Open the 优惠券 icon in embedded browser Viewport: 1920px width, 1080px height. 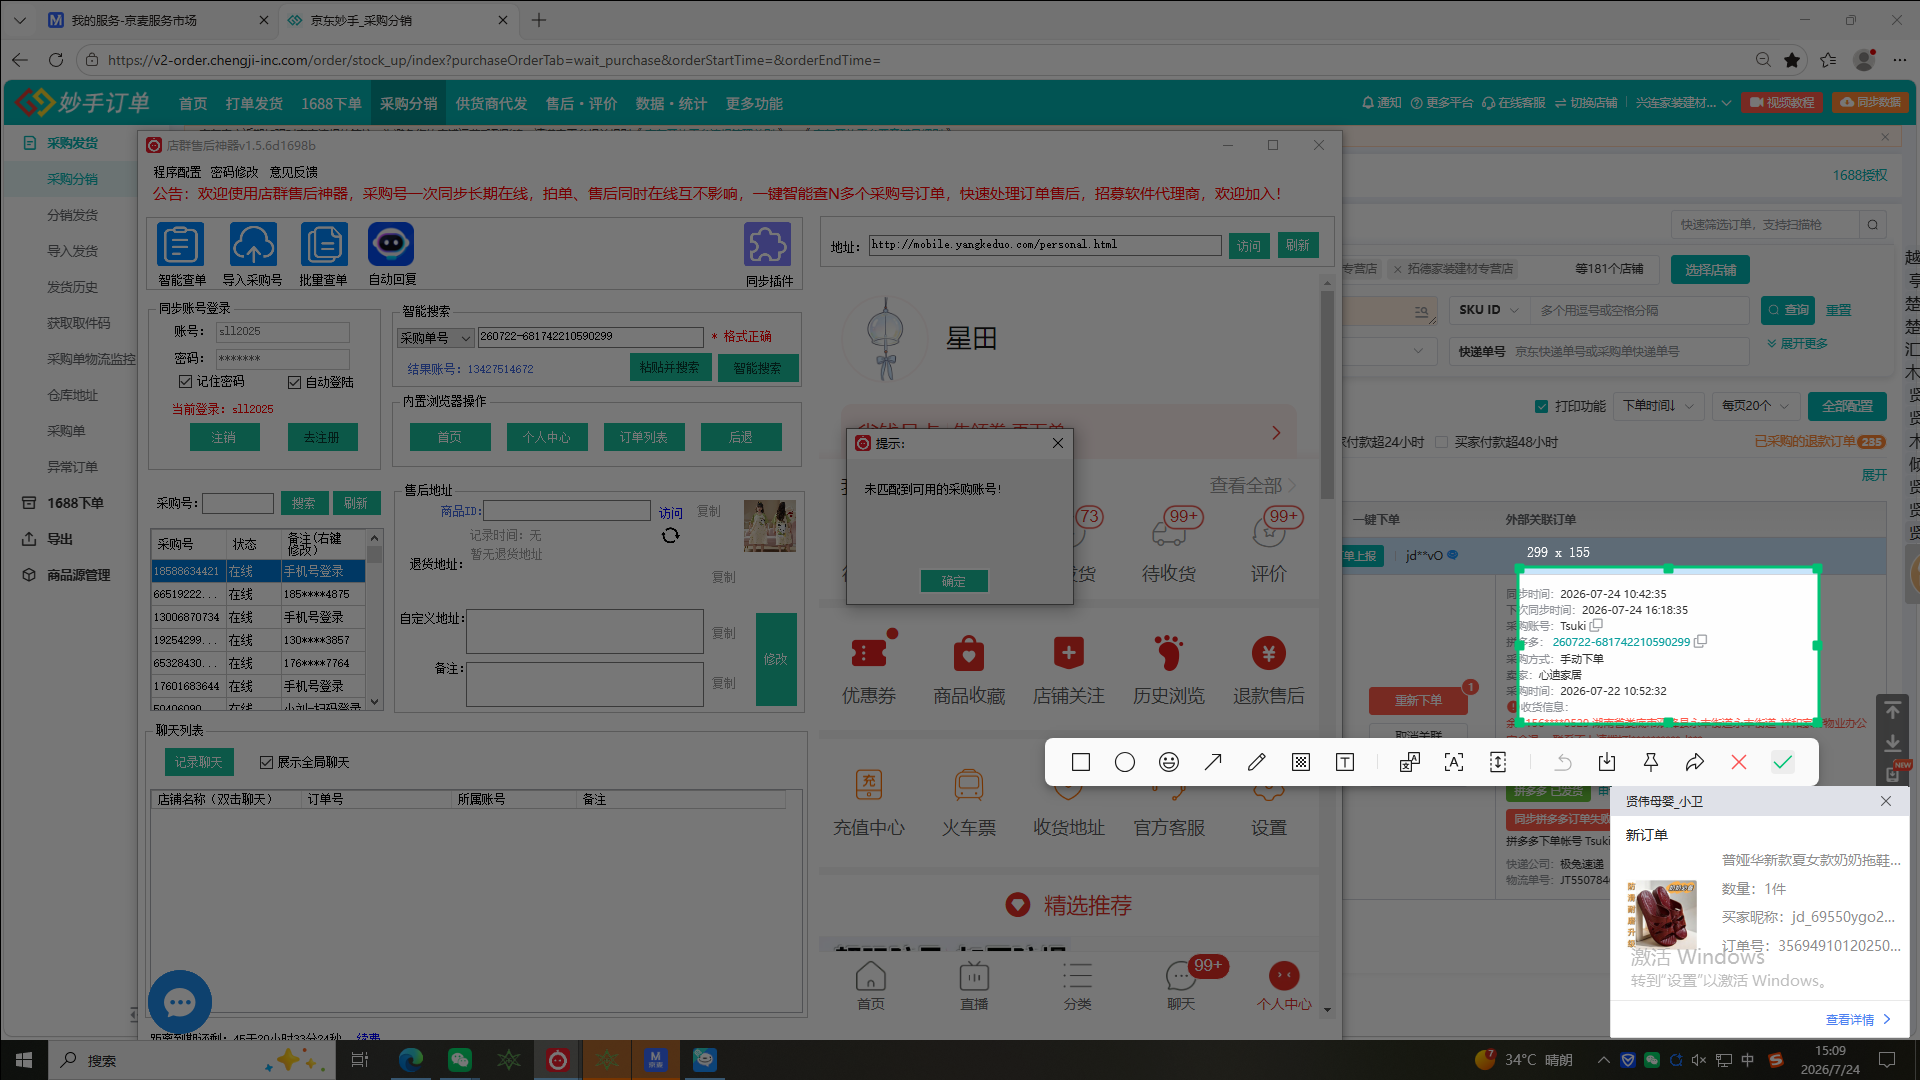(869, 654)
